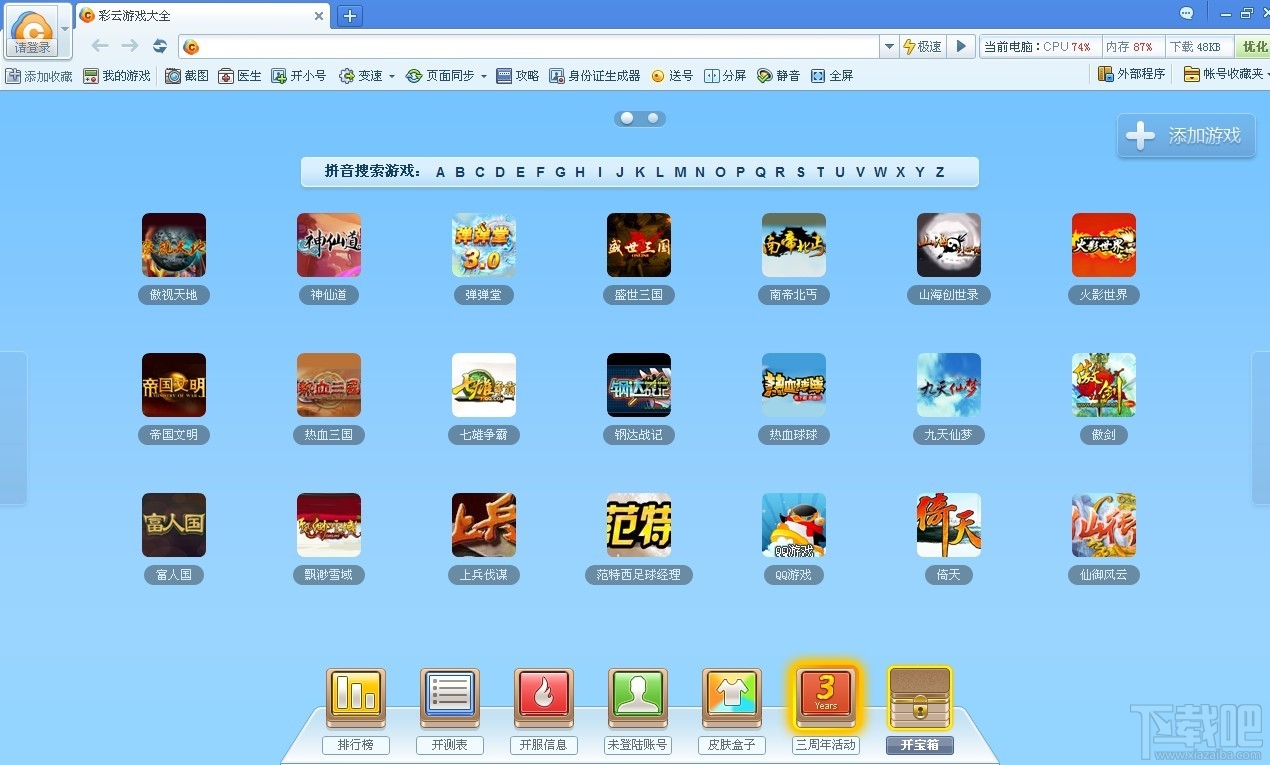Click the 开小号 toolbar item
The image size is (1270, 765).
[299, 76]
